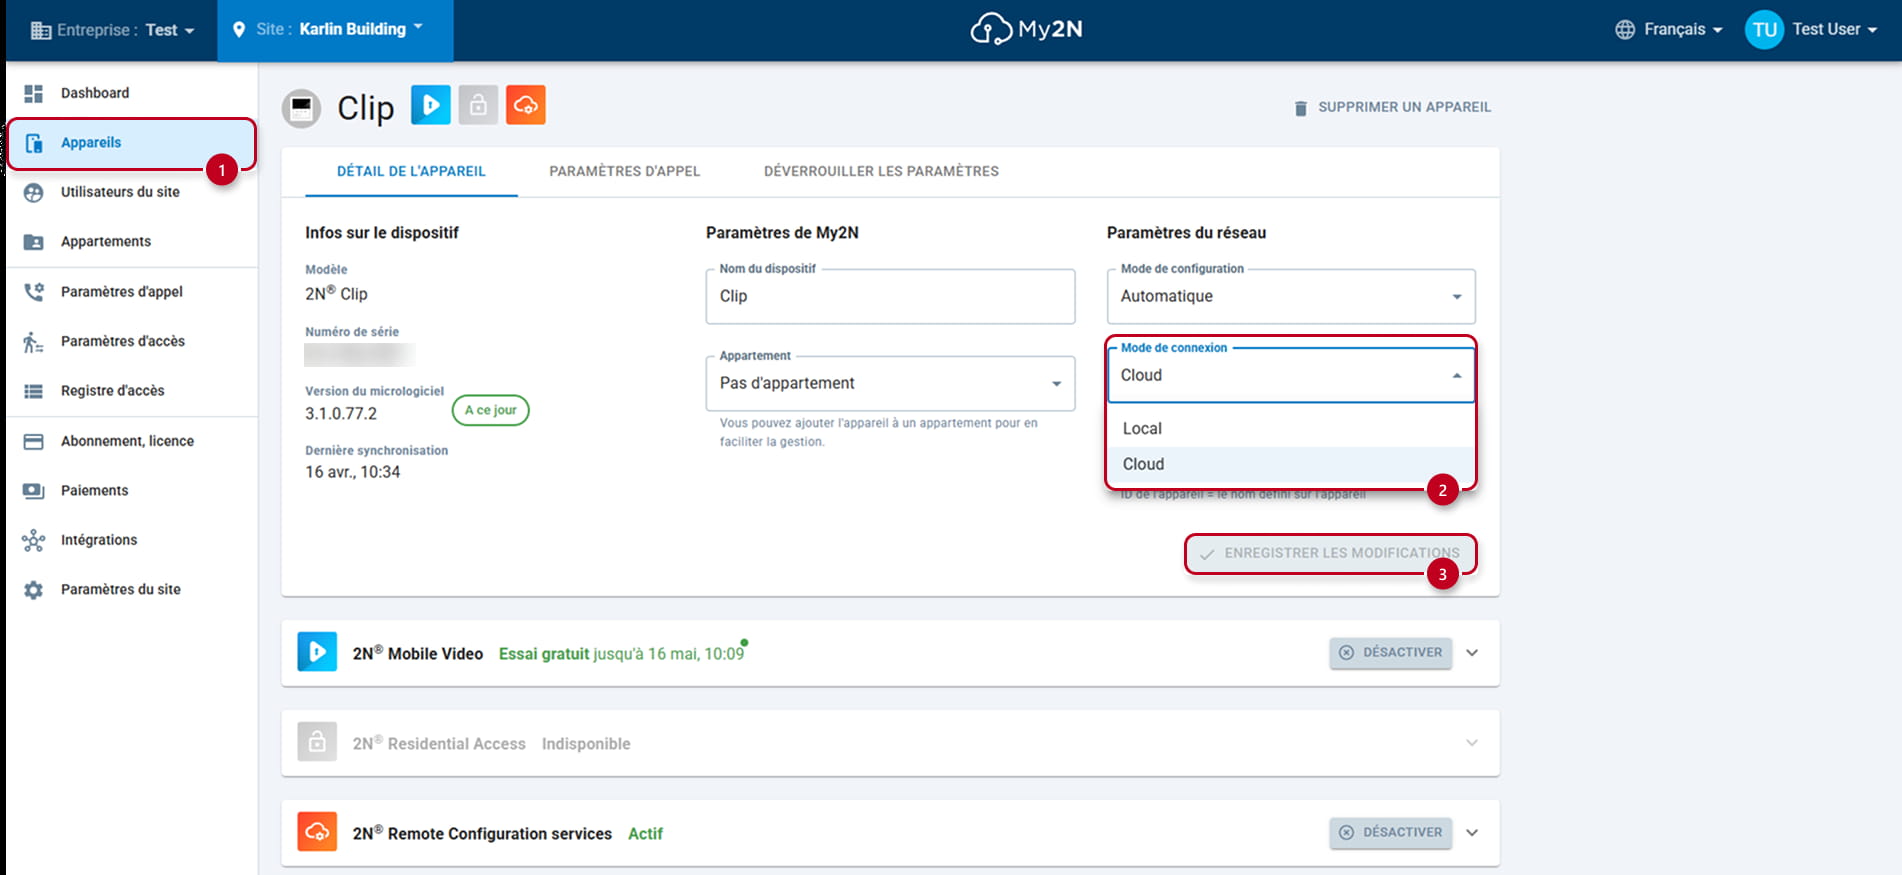This screenshot has height=875, width=1902.
Task: Click the Paramètres d'appel phone icon
Action: pos(33,292)
